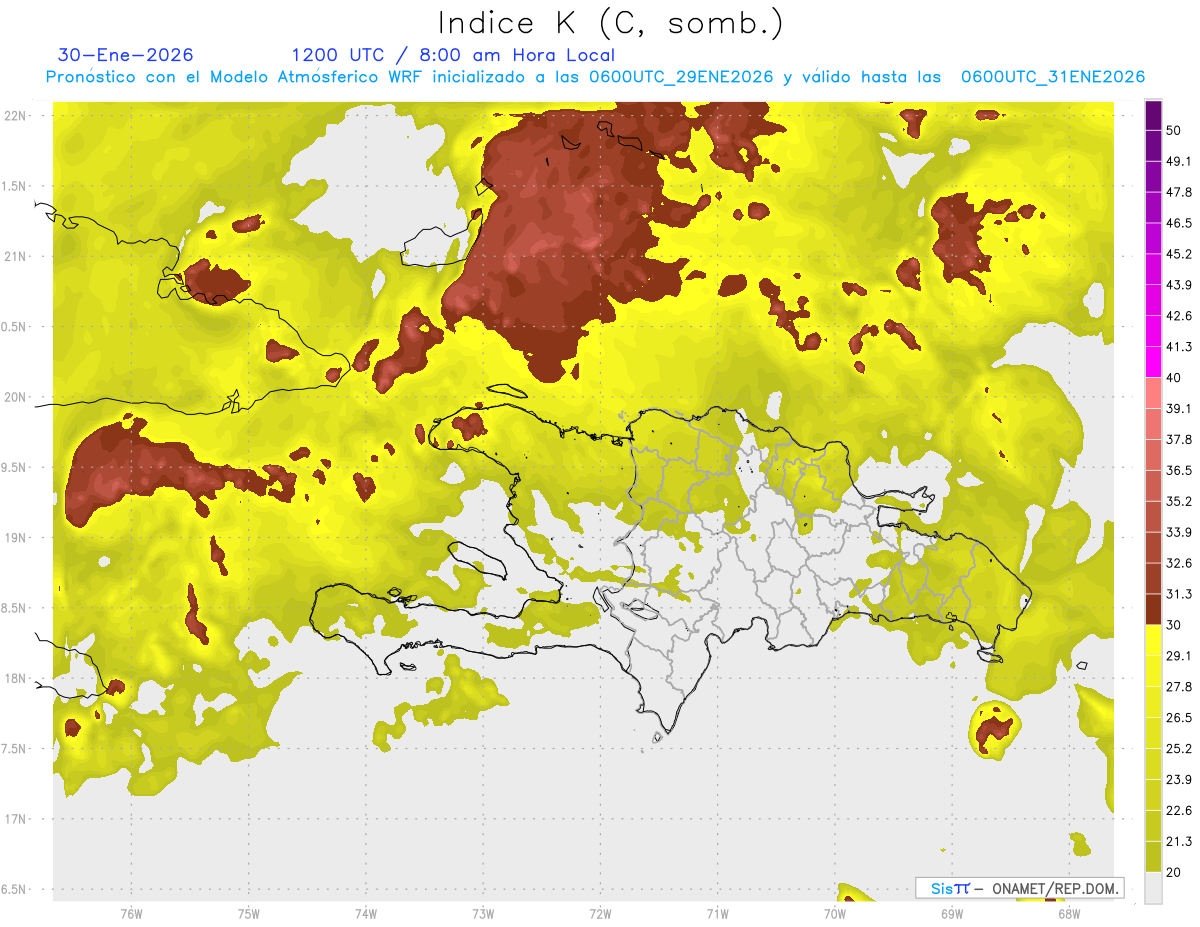This screenshot has height=927, width=1200.
Task: Click the "SisTT" logo text
Action: tap(949, 888)
